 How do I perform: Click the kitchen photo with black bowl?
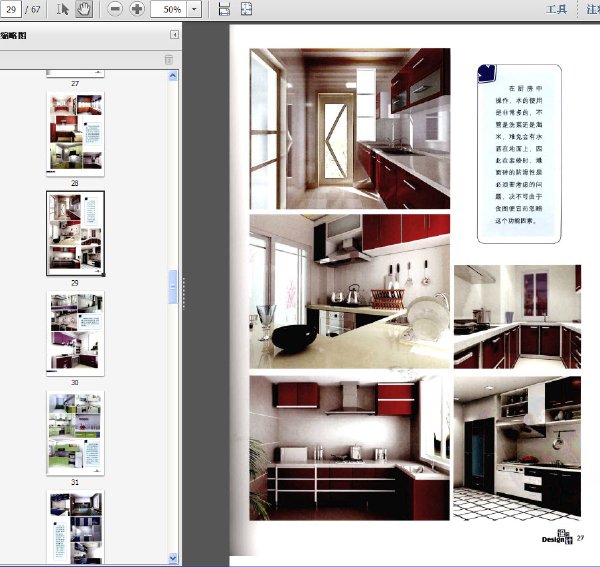350,291
